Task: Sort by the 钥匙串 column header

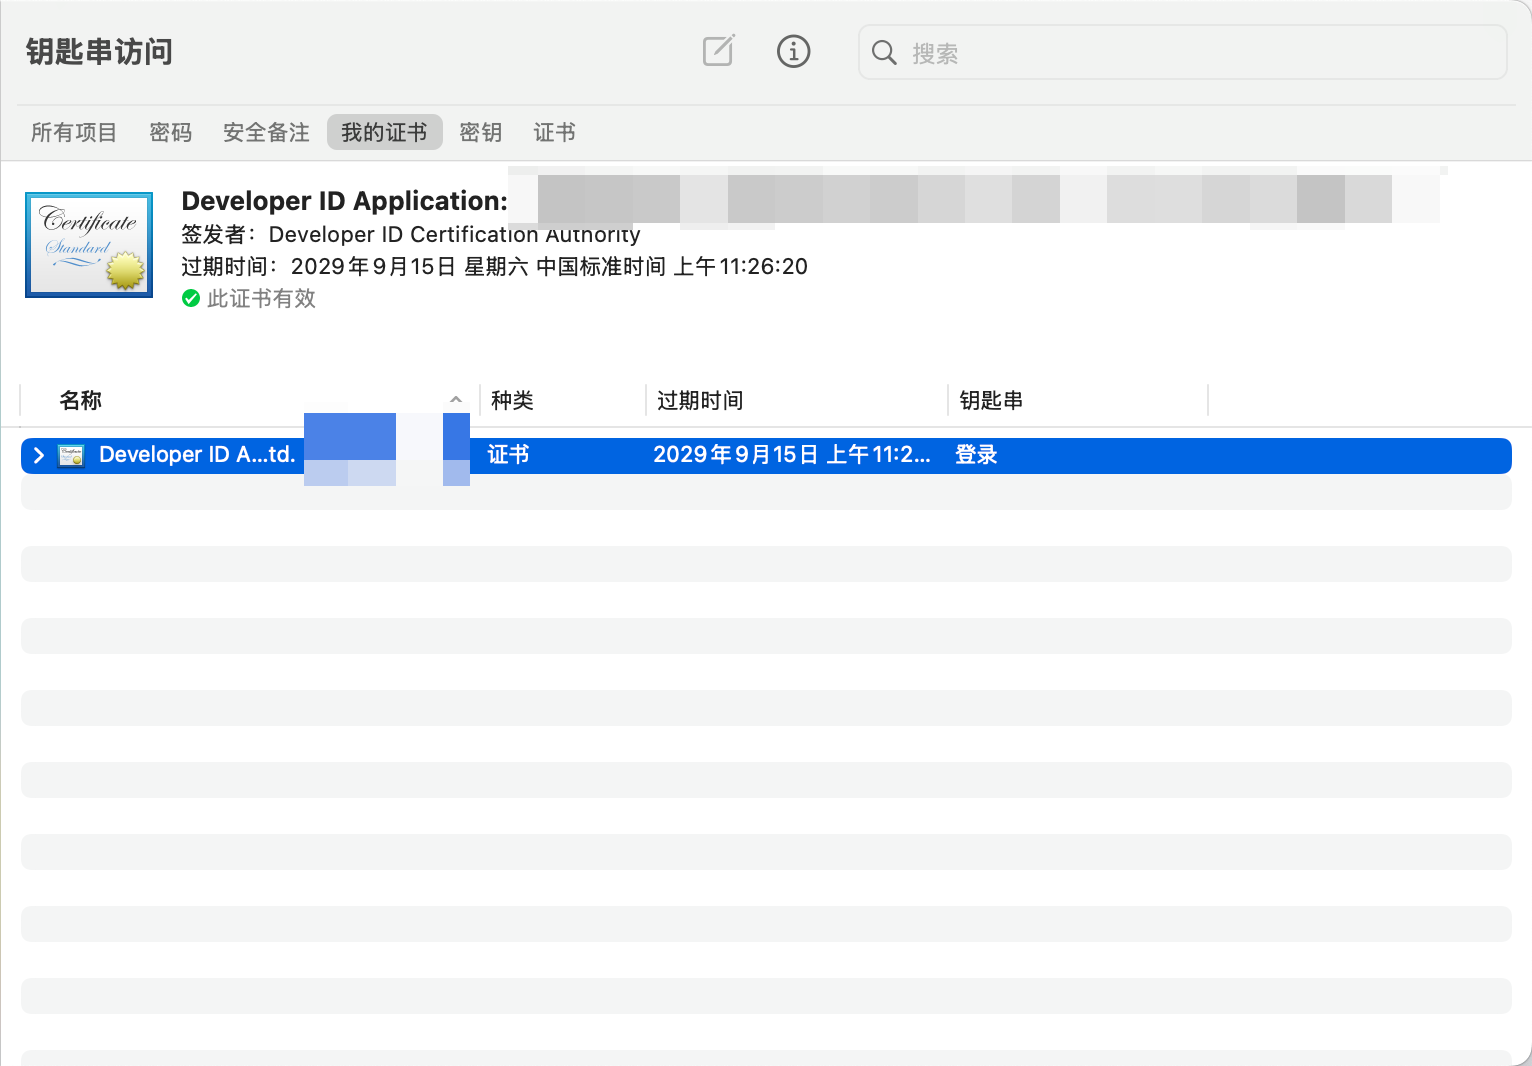Action: click(990, 401)
